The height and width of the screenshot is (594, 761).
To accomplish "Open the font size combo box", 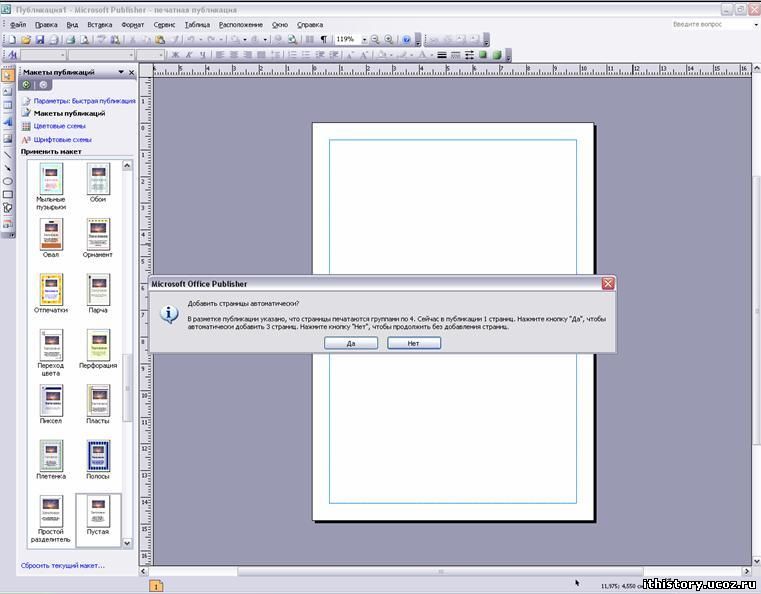I will click(150, 55).
